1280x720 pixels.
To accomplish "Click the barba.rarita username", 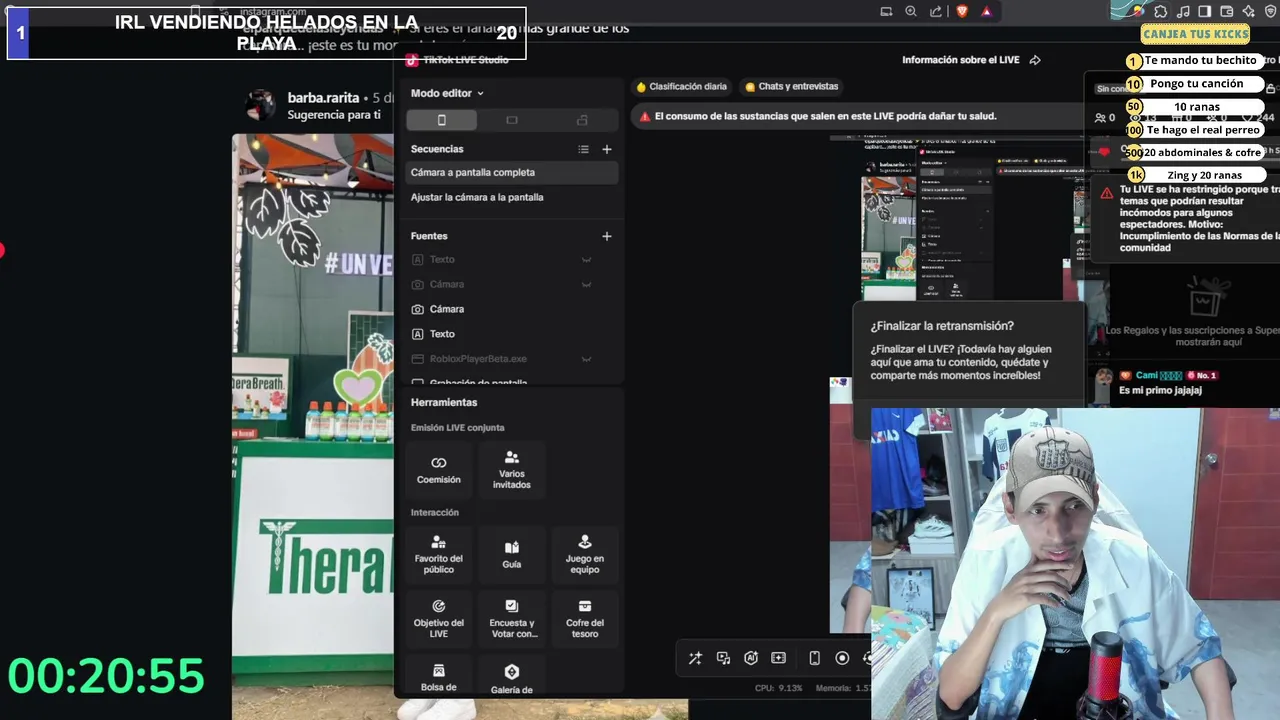I will coord(323,98).
